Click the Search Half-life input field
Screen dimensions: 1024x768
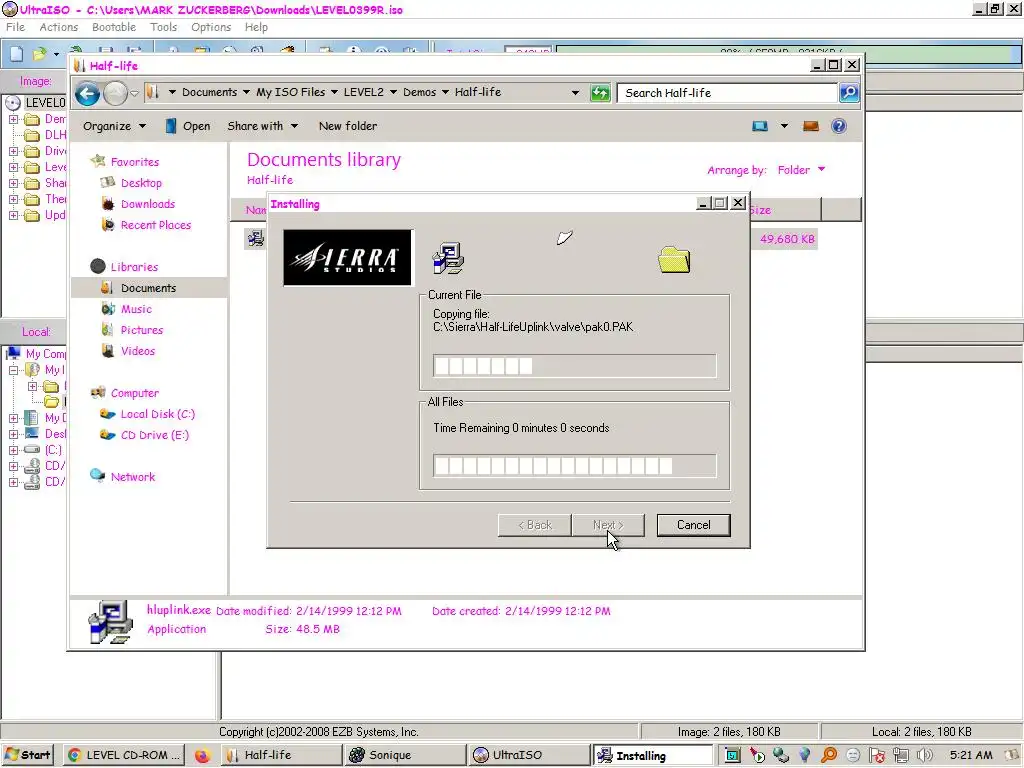728,93
